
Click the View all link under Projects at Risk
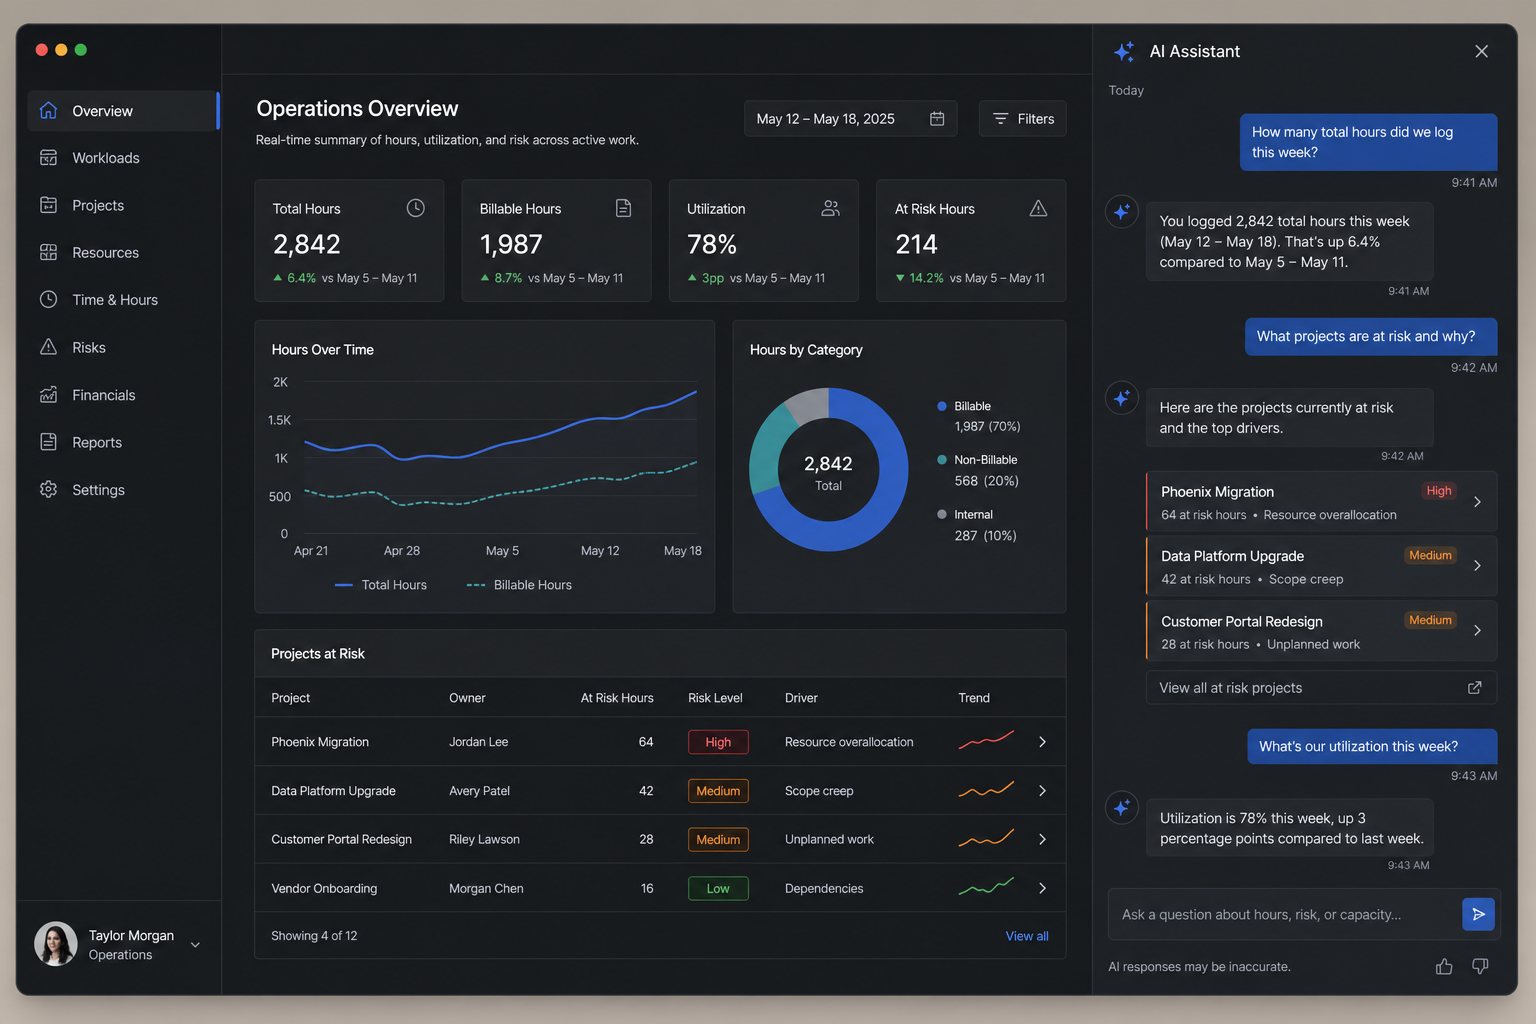1027,936
